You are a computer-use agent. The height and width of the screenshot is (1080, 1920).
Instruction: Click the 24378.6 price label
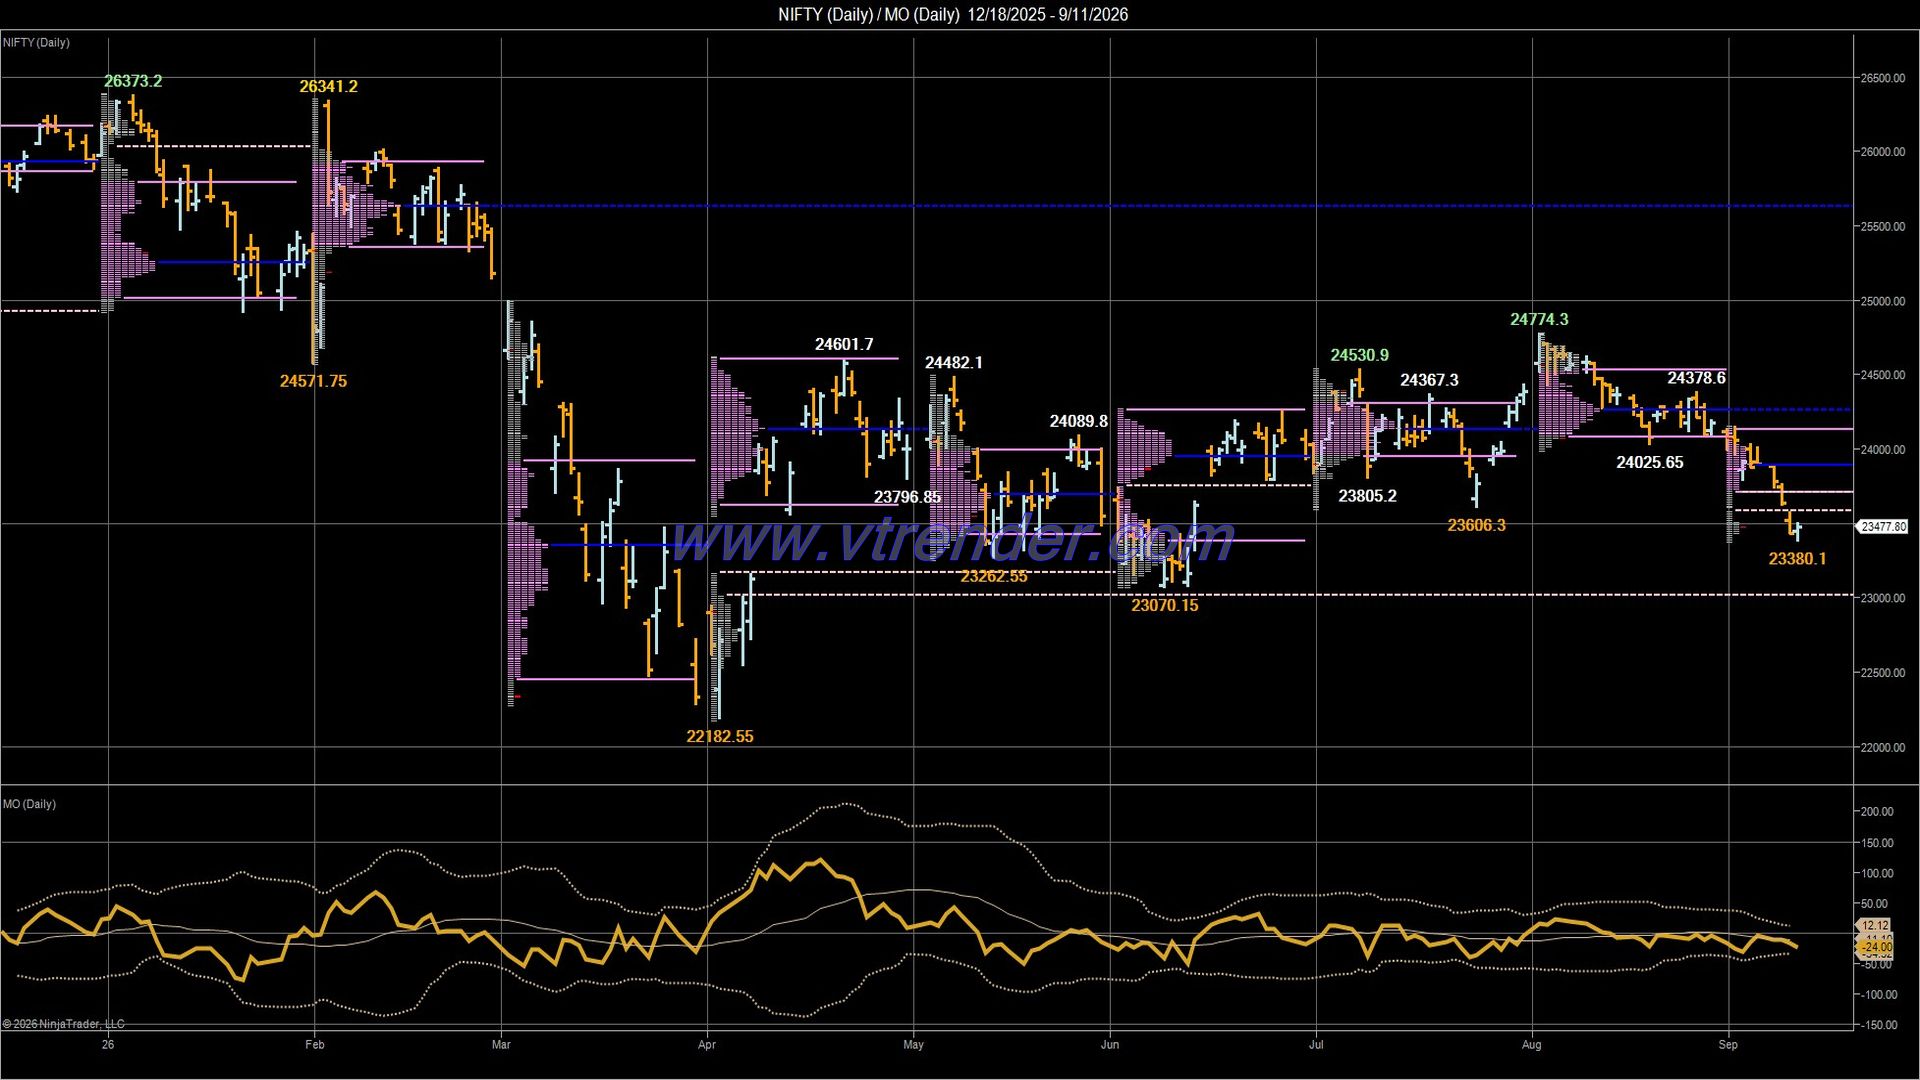click(1696, 378)
